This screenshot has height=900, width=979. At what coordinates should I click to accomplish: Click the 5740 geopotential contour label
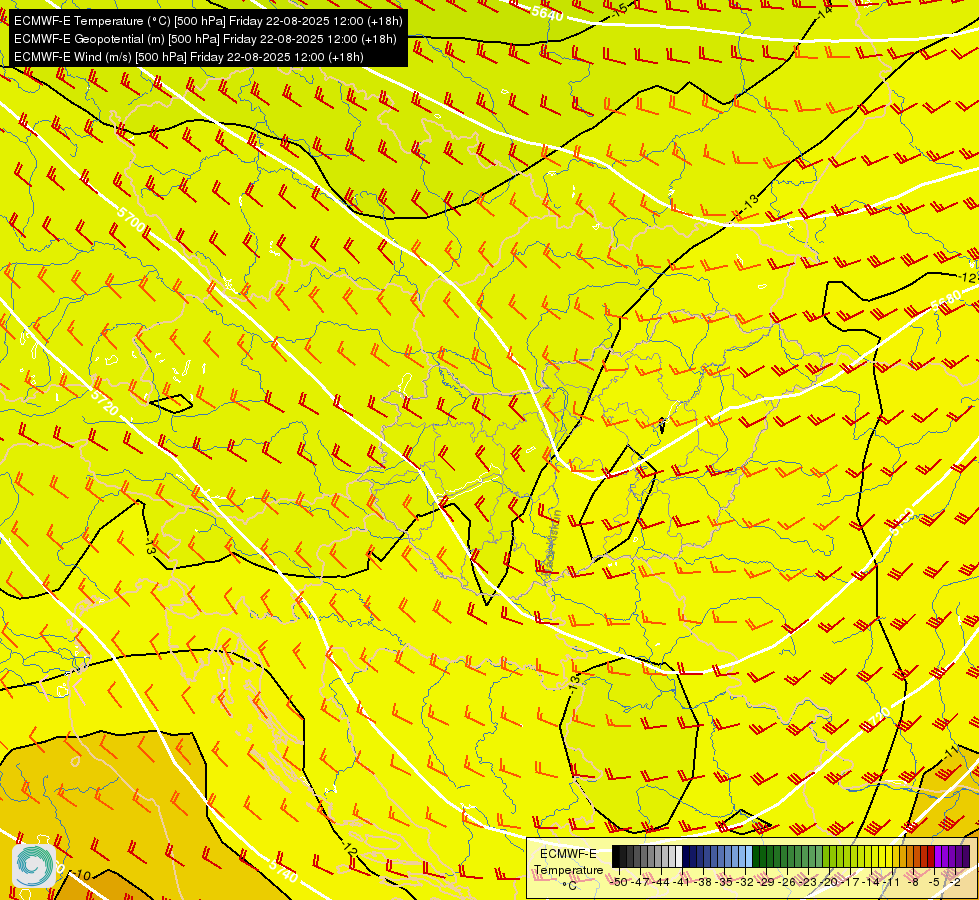[283, 870]
